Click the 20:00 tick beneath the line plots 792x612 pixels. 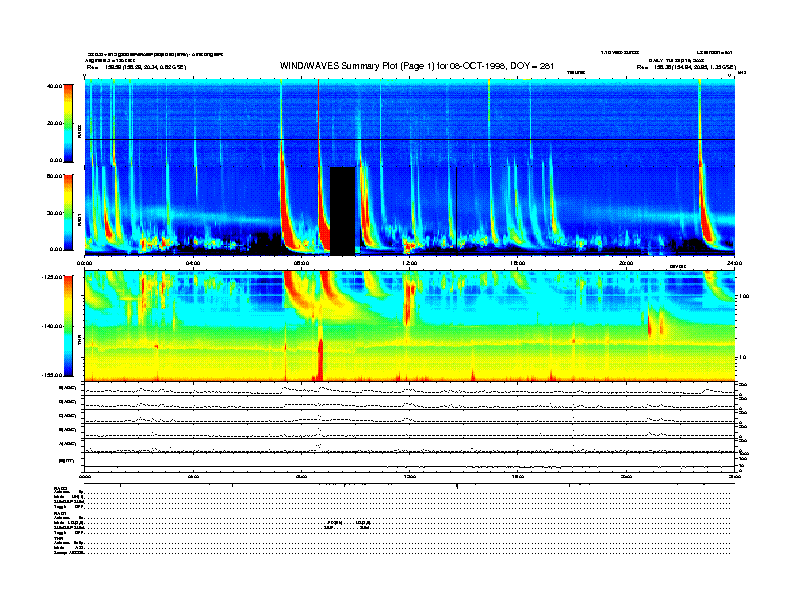click(626, 477)
